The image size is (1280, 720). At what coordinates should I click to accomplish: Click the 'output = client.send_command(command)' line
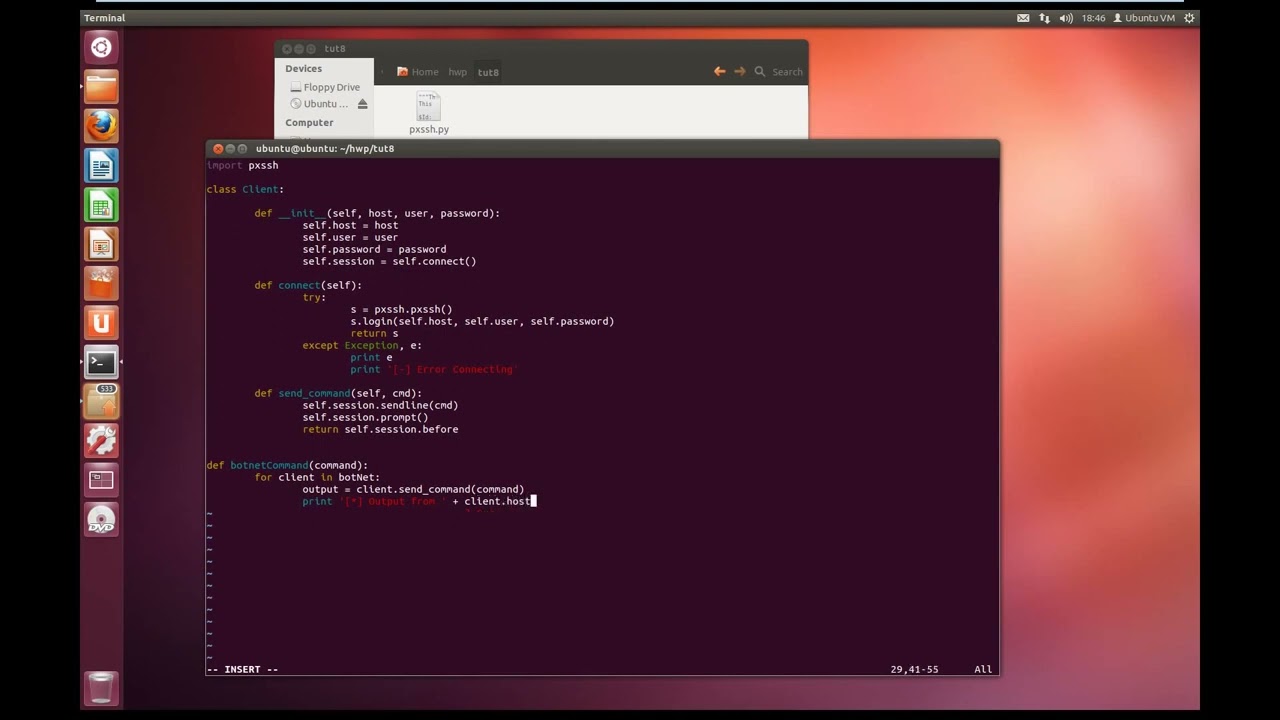tap(413, 489)
